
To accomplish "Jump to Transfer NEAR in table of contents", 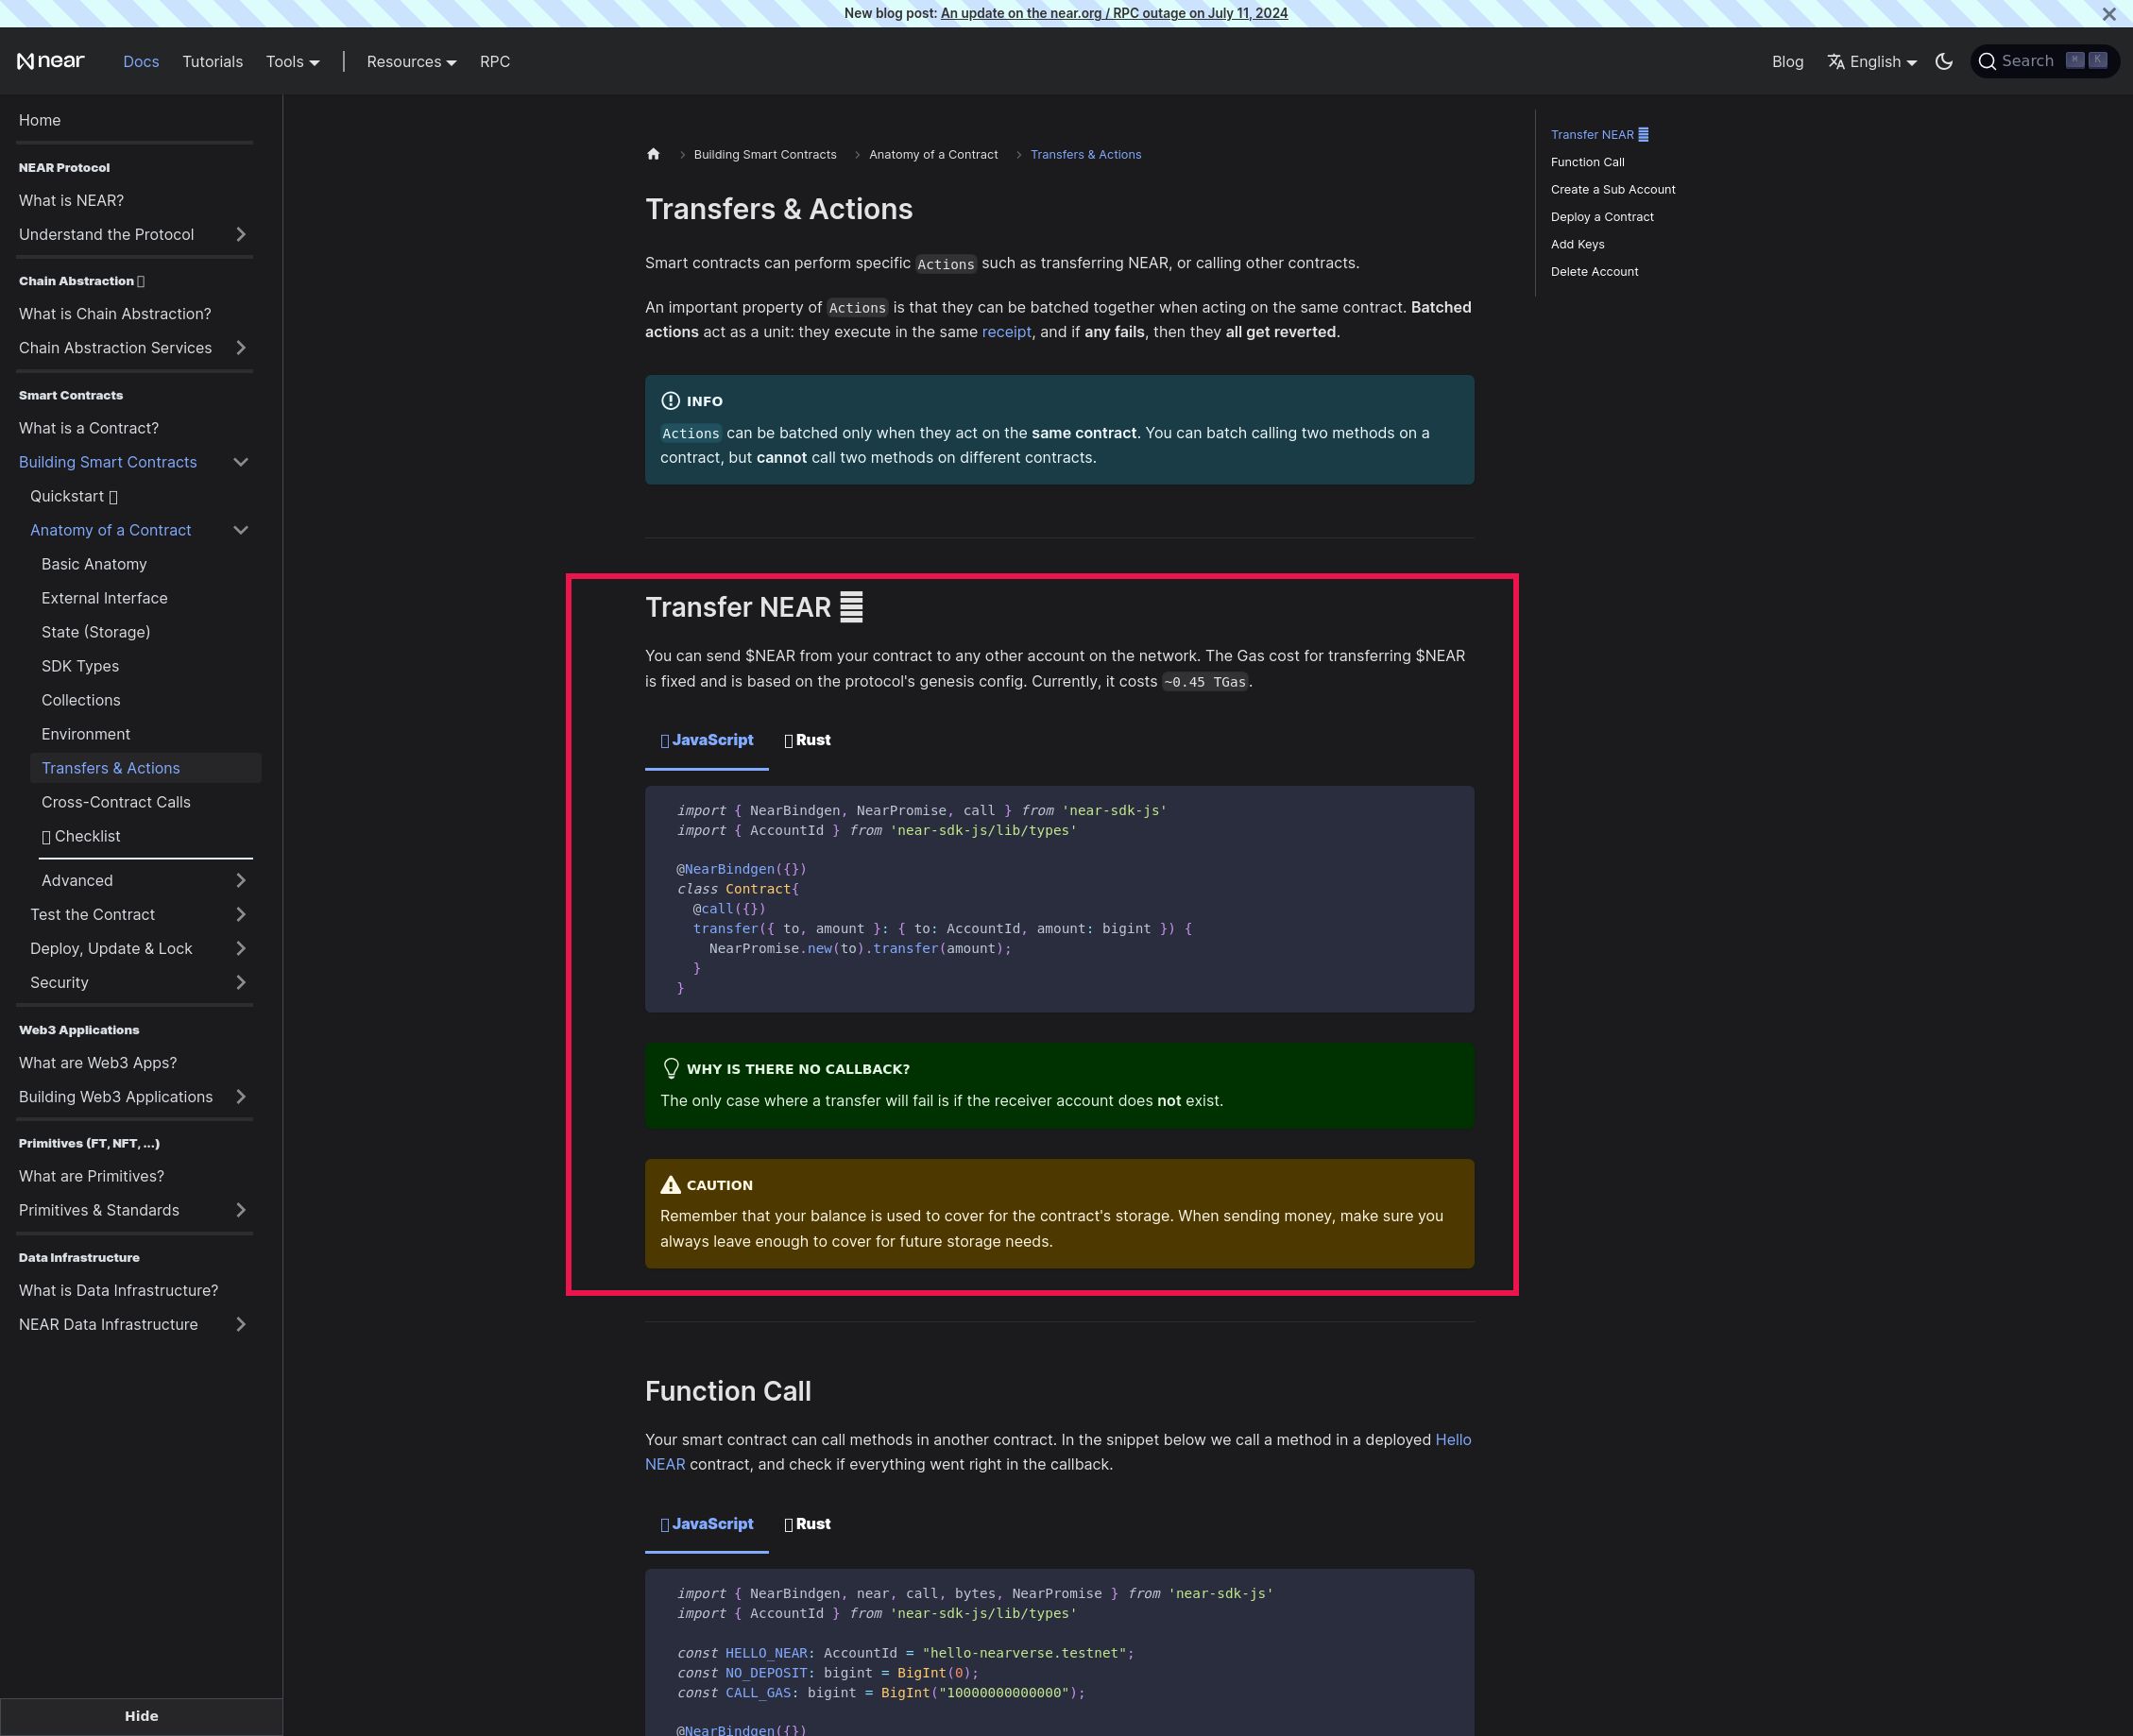I will [x=1598, y=135].
